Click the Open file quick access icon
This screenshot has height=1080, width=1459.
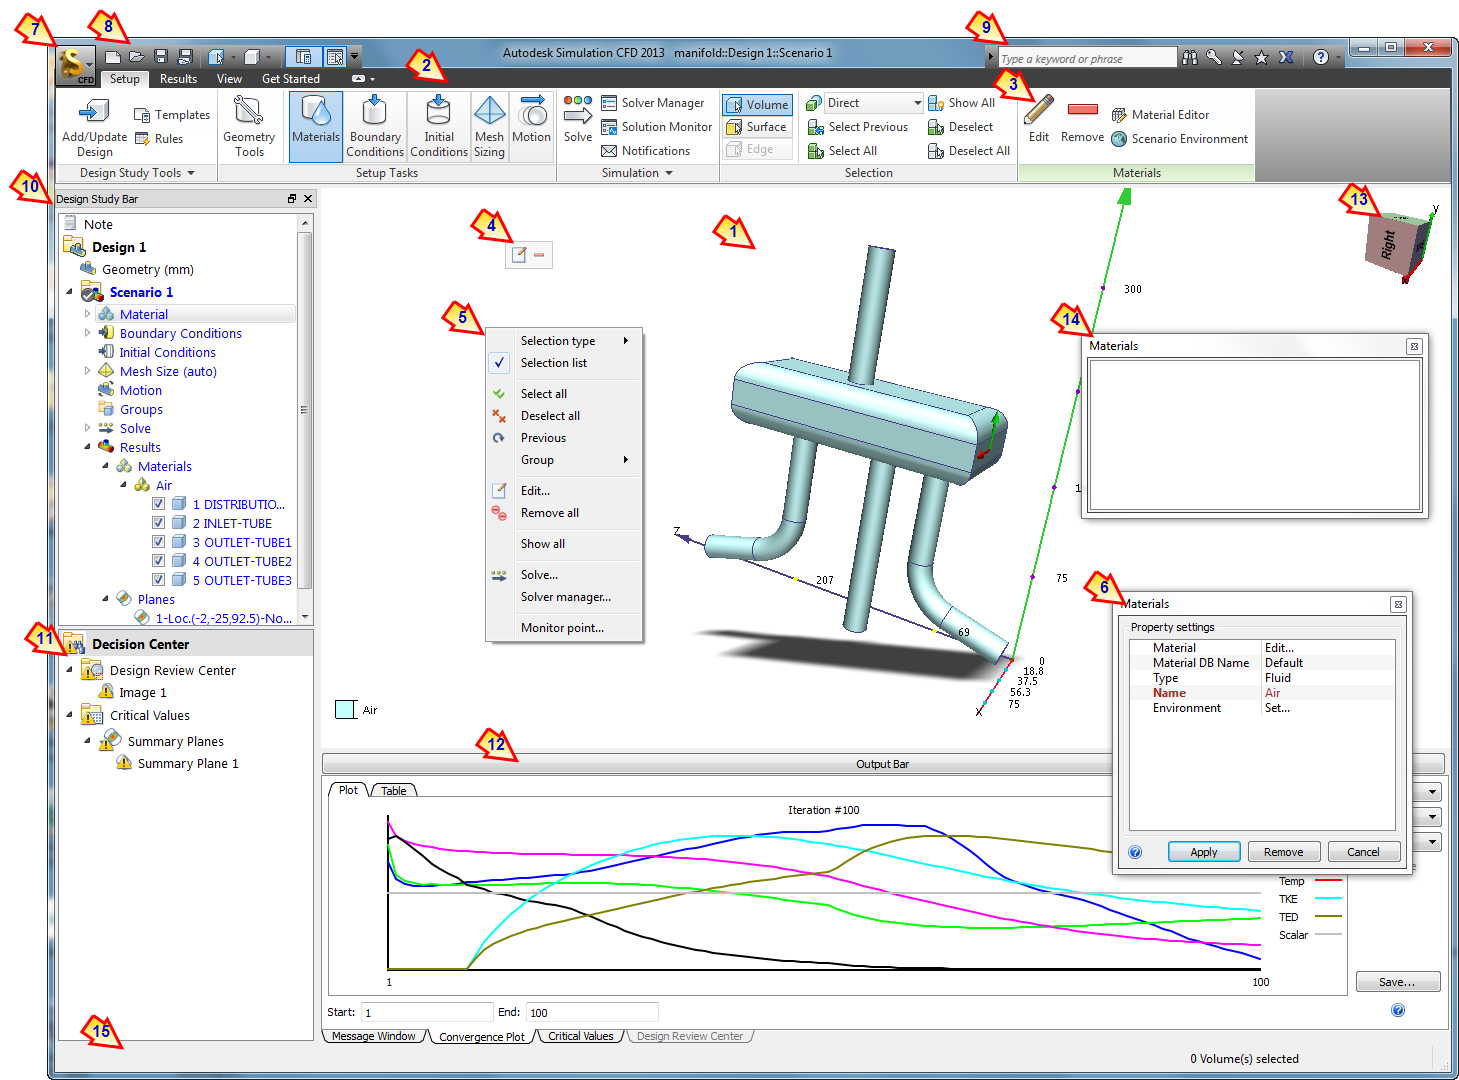pos(137,57)
